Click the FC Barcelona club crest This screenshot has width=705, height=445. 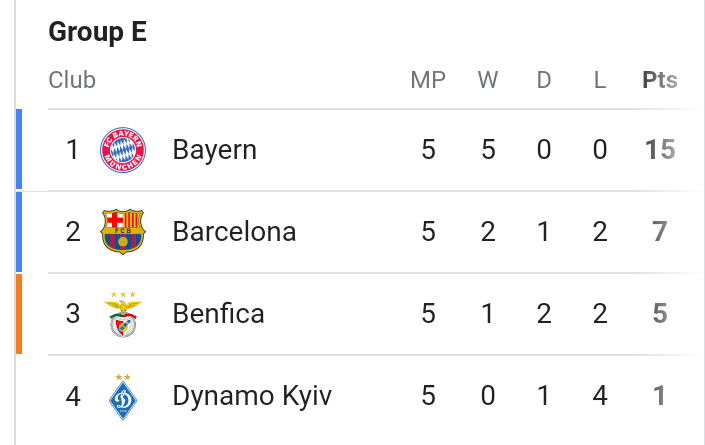click(x=123, y=231)
